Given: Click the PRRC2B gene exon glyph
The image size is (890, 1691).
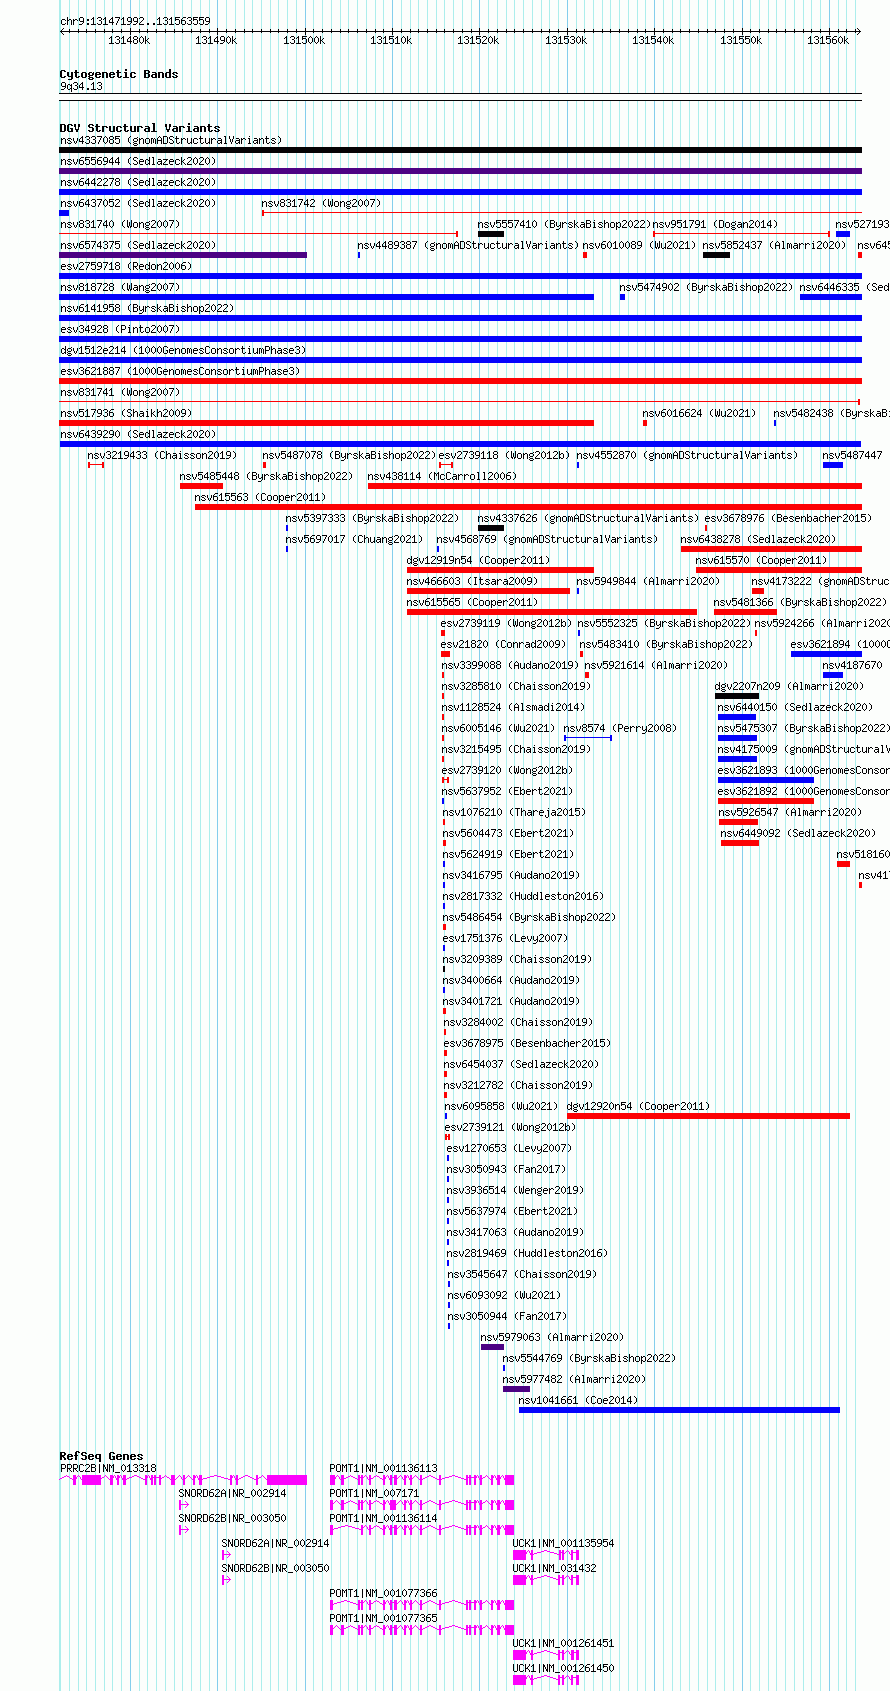Looking at the screenshot, I should (183, 1480).
